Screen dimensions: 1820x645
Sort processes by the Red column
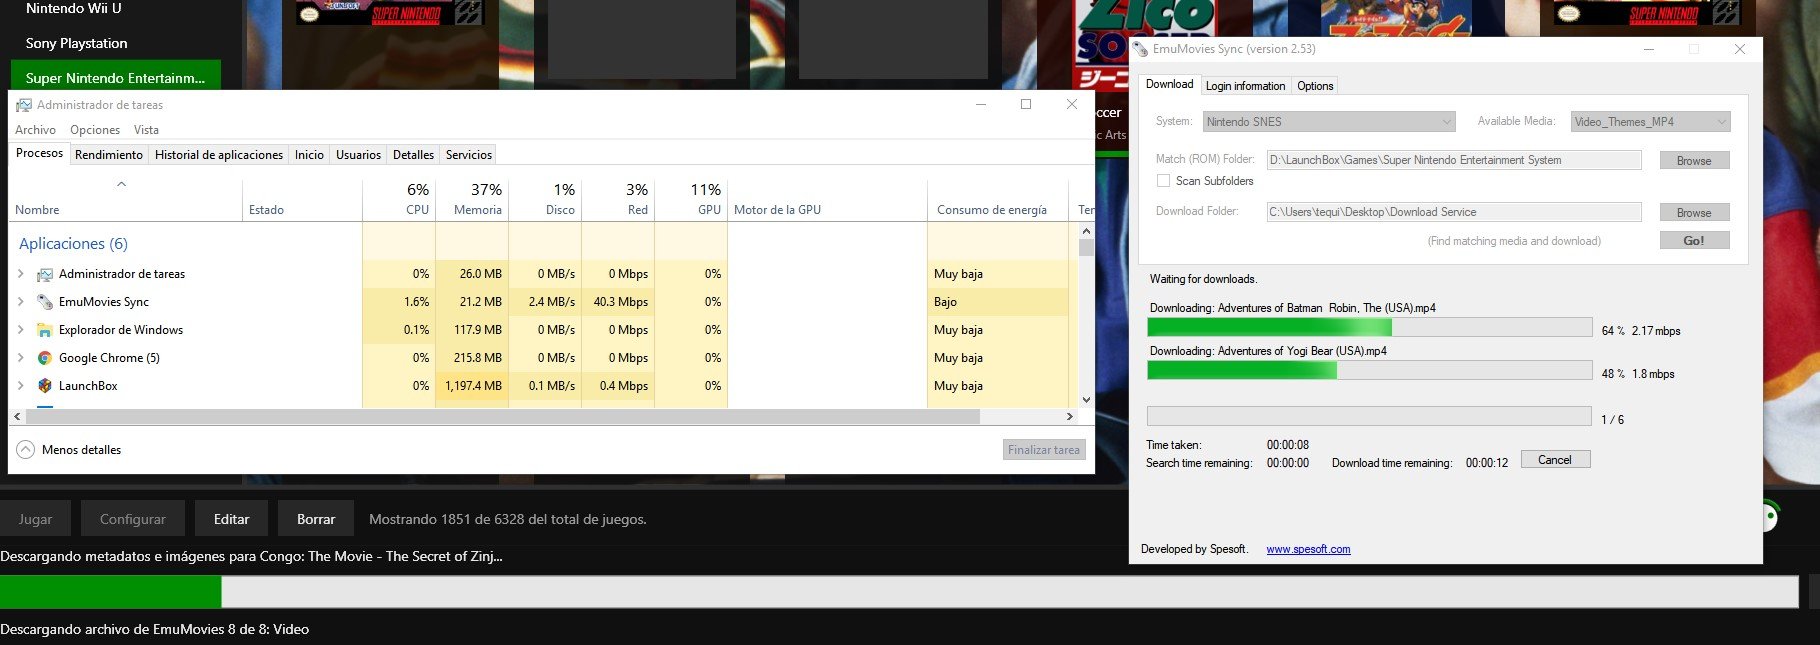tap(618, 200)
